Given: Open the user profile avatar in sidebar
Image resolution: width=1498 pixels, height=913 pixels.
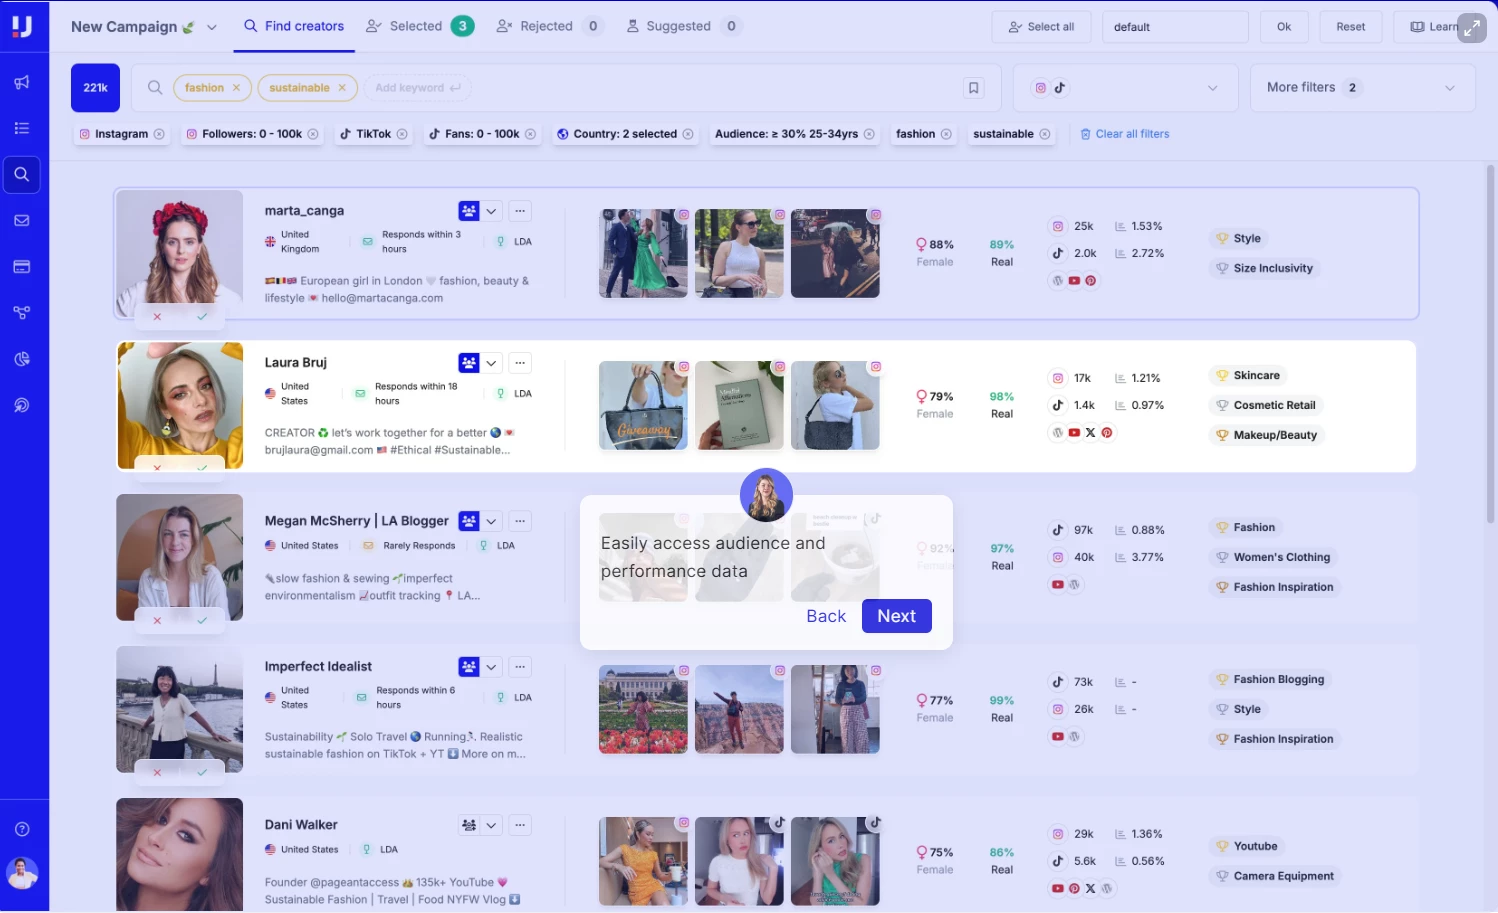Looking at the screenshot, I should tap(22, 873).
